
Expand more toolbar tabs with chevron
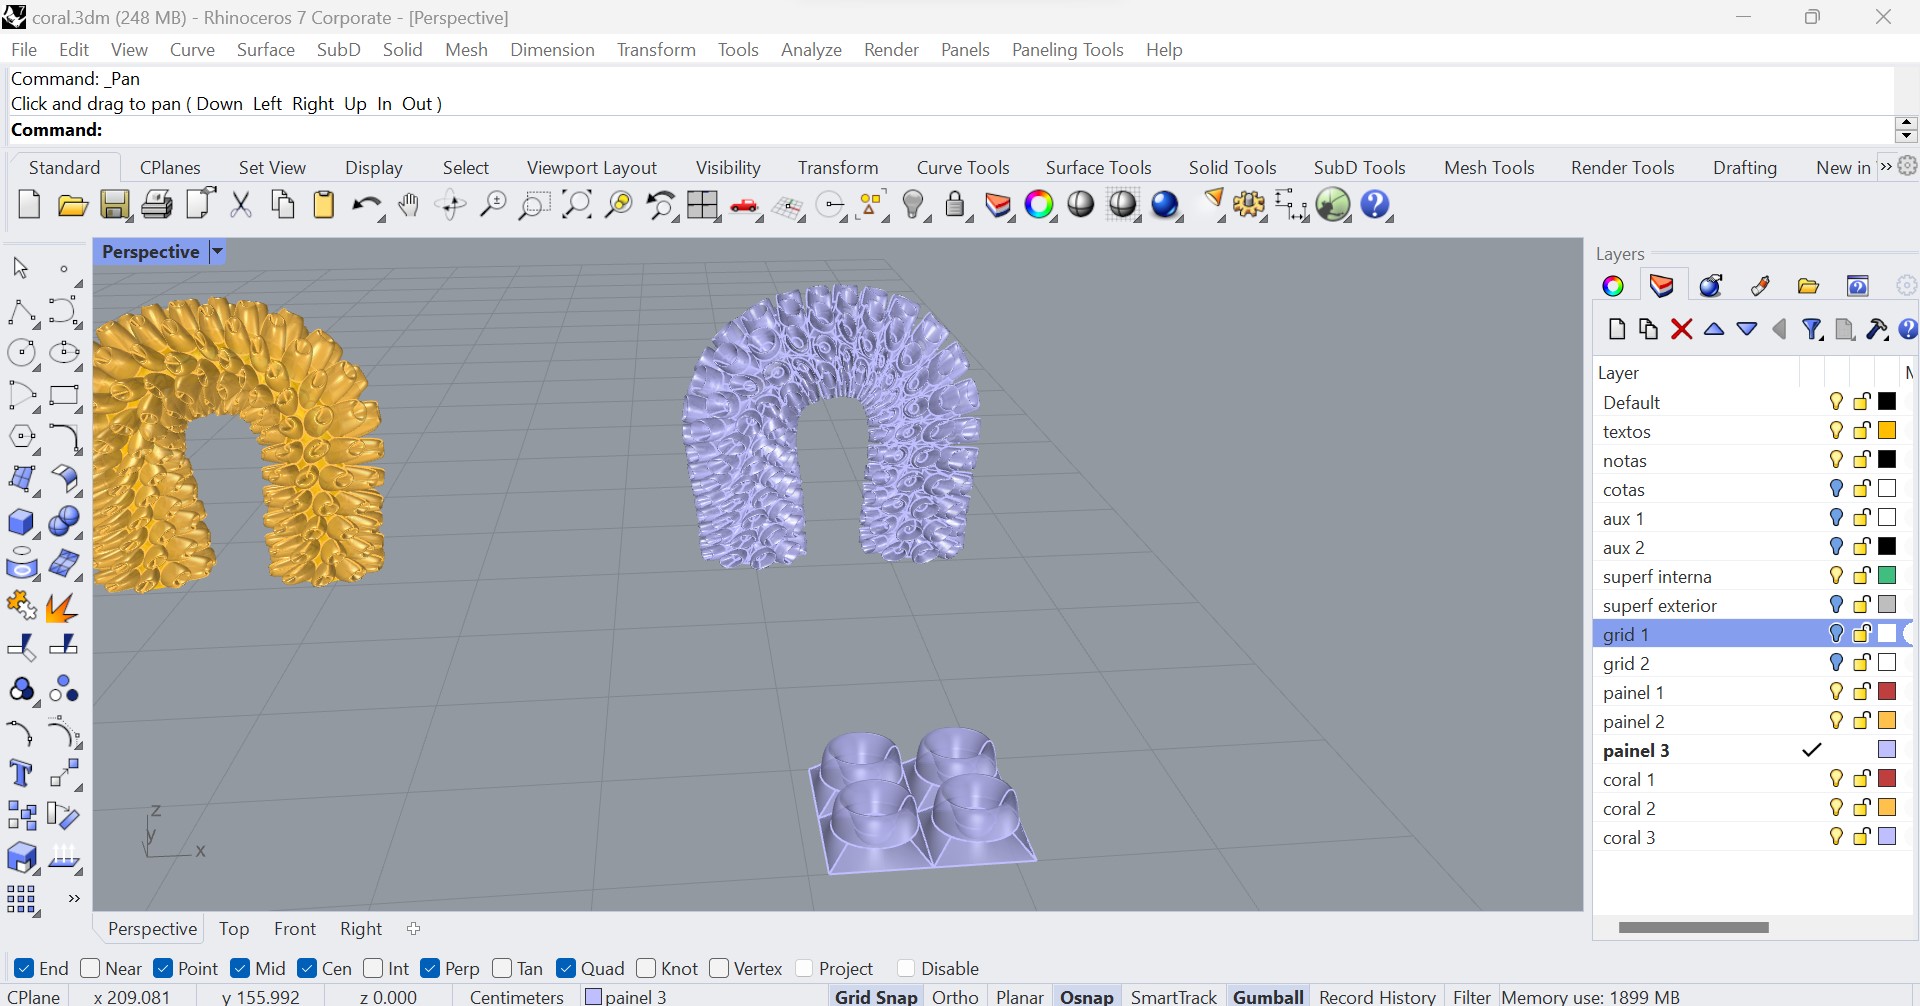pyautogui.click(x=1886, y=166)
